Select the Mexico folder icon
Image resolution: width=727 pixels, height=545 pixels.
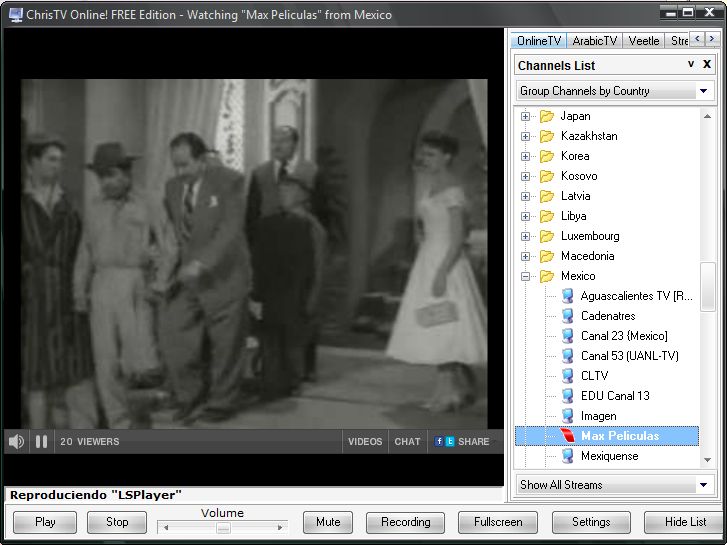pyautogui.click(x=547, y=276)
